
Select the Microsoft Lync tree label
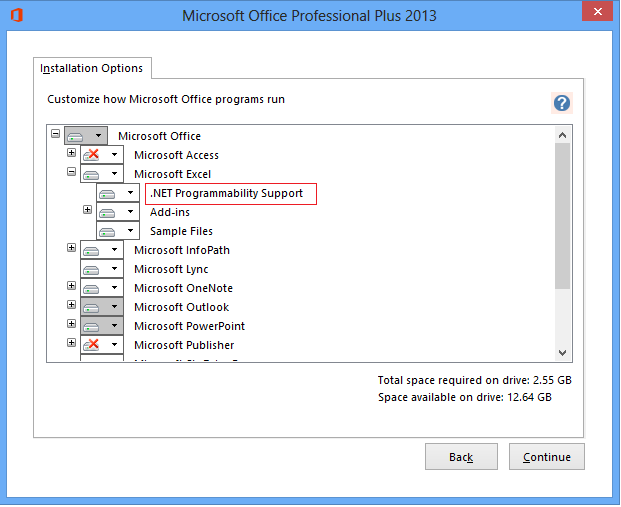pos(171,269)
